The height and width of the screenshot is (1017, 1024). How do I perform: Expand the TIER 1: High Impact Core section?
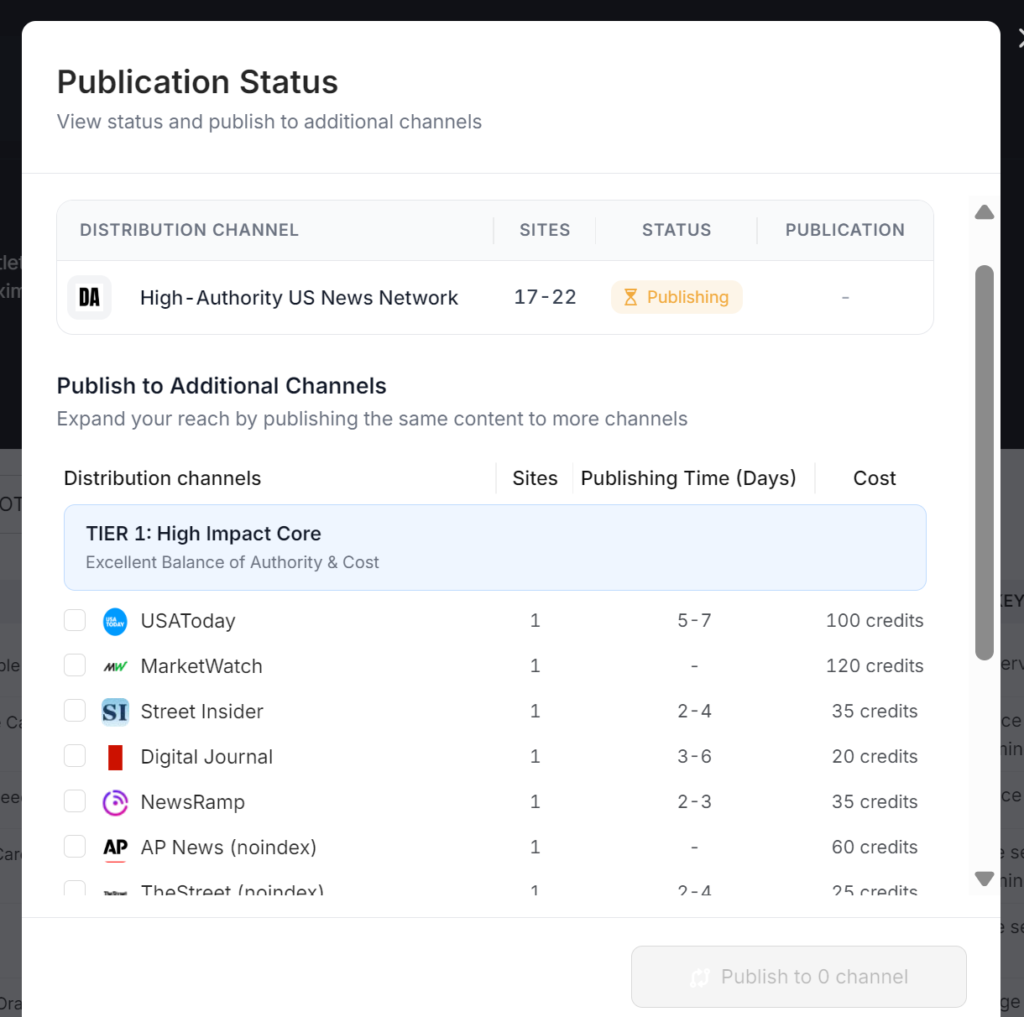495,546
